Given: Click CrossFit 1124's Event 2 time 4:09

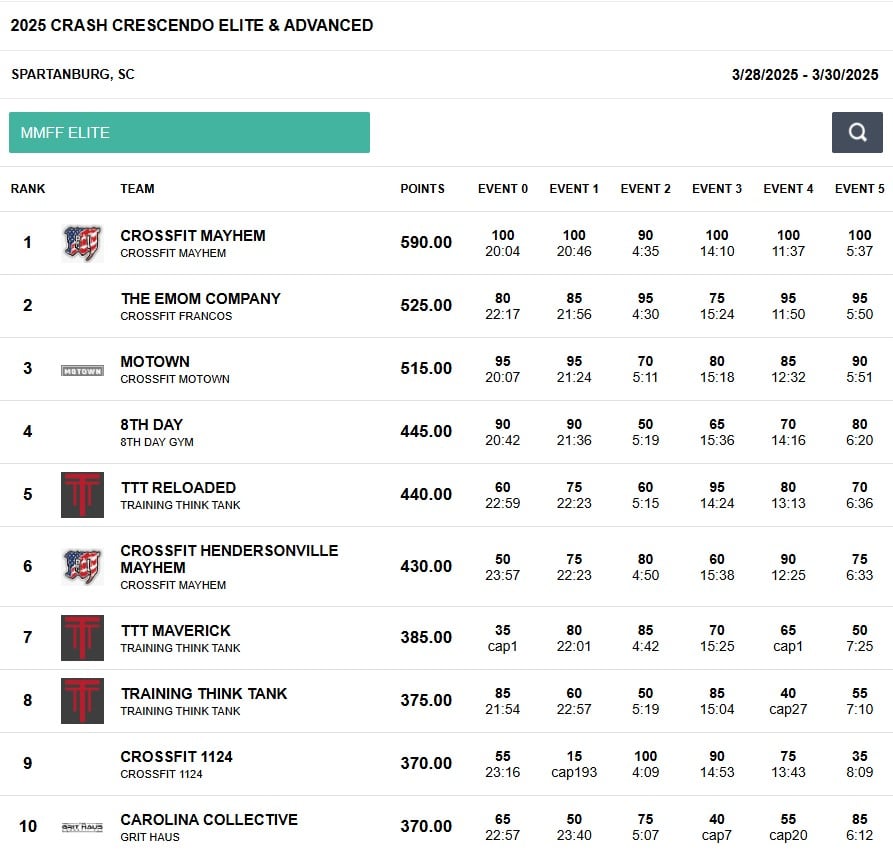Looking at the screenshot, I should 645,772.
